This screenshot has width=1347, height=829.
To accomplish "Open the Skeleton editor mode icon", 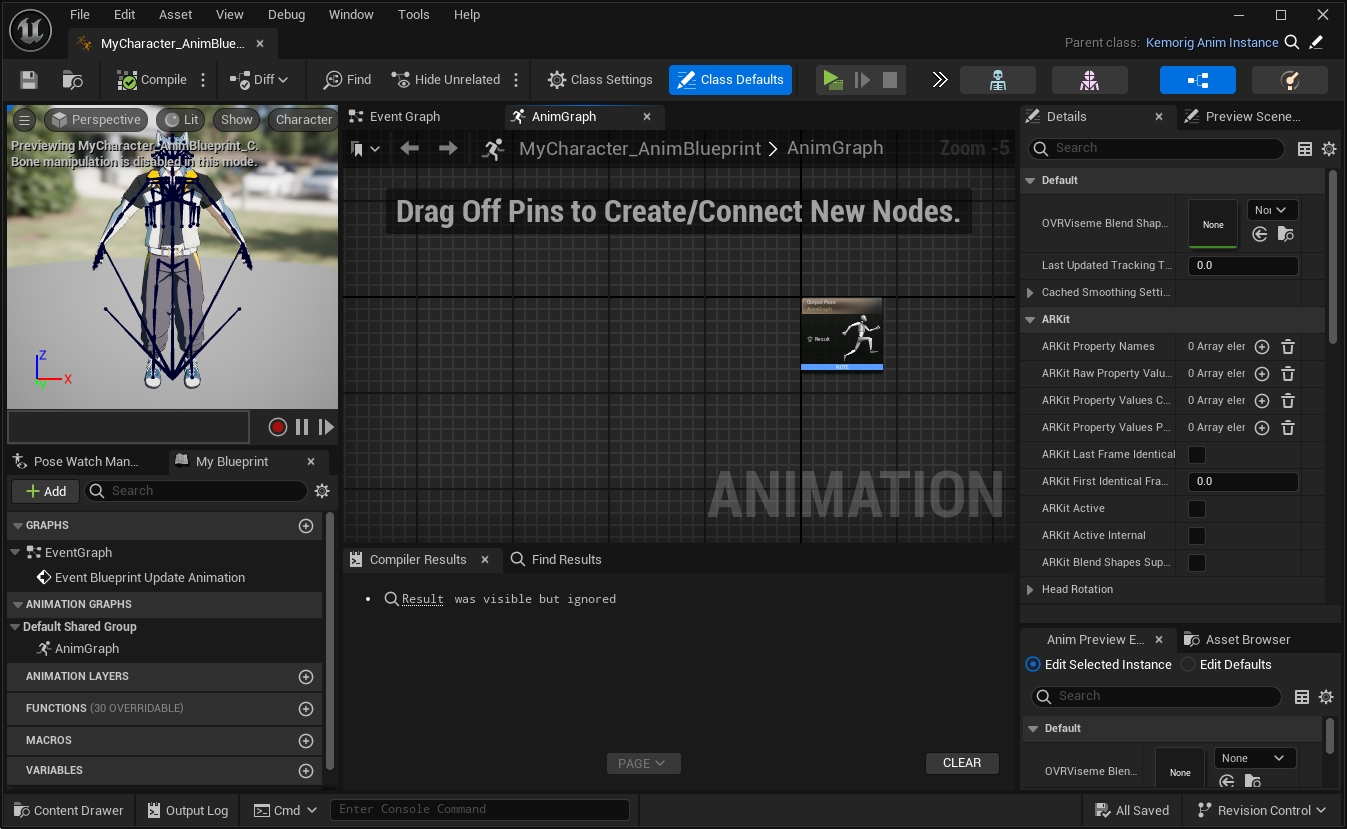I will [x=997, y=80].
